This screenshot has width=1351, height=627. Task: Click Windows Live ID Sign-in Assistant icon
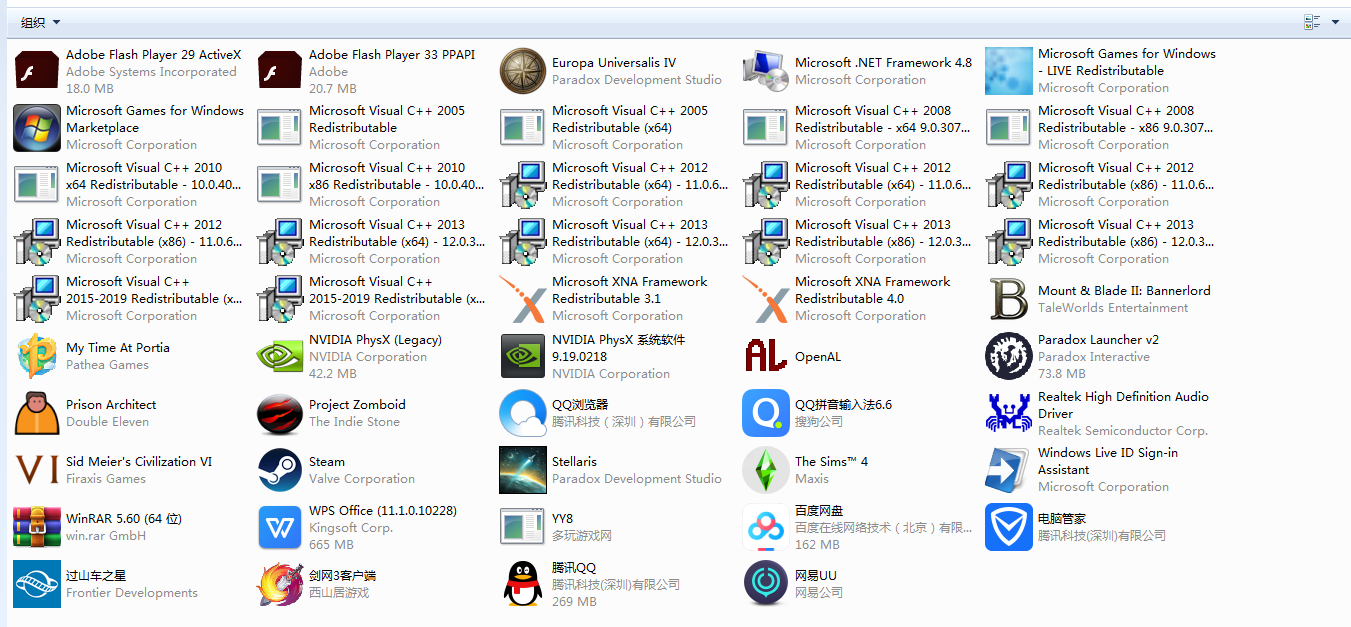pos(1009,470)
